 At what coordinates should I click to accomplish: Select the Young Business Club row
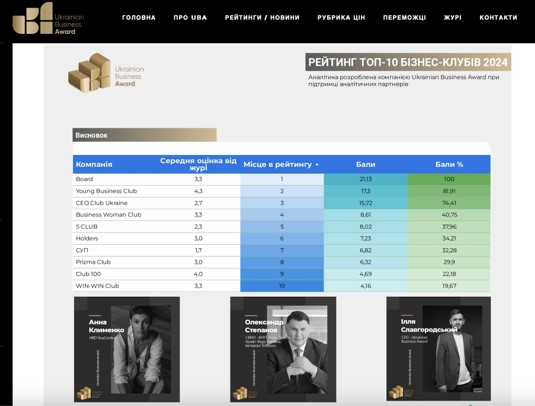pyautogui.click(x=281, y=191)
